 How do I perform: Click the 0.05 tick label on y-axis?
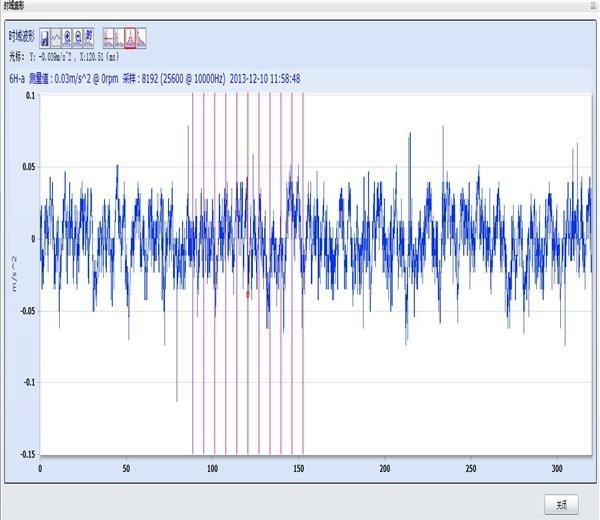29,167
